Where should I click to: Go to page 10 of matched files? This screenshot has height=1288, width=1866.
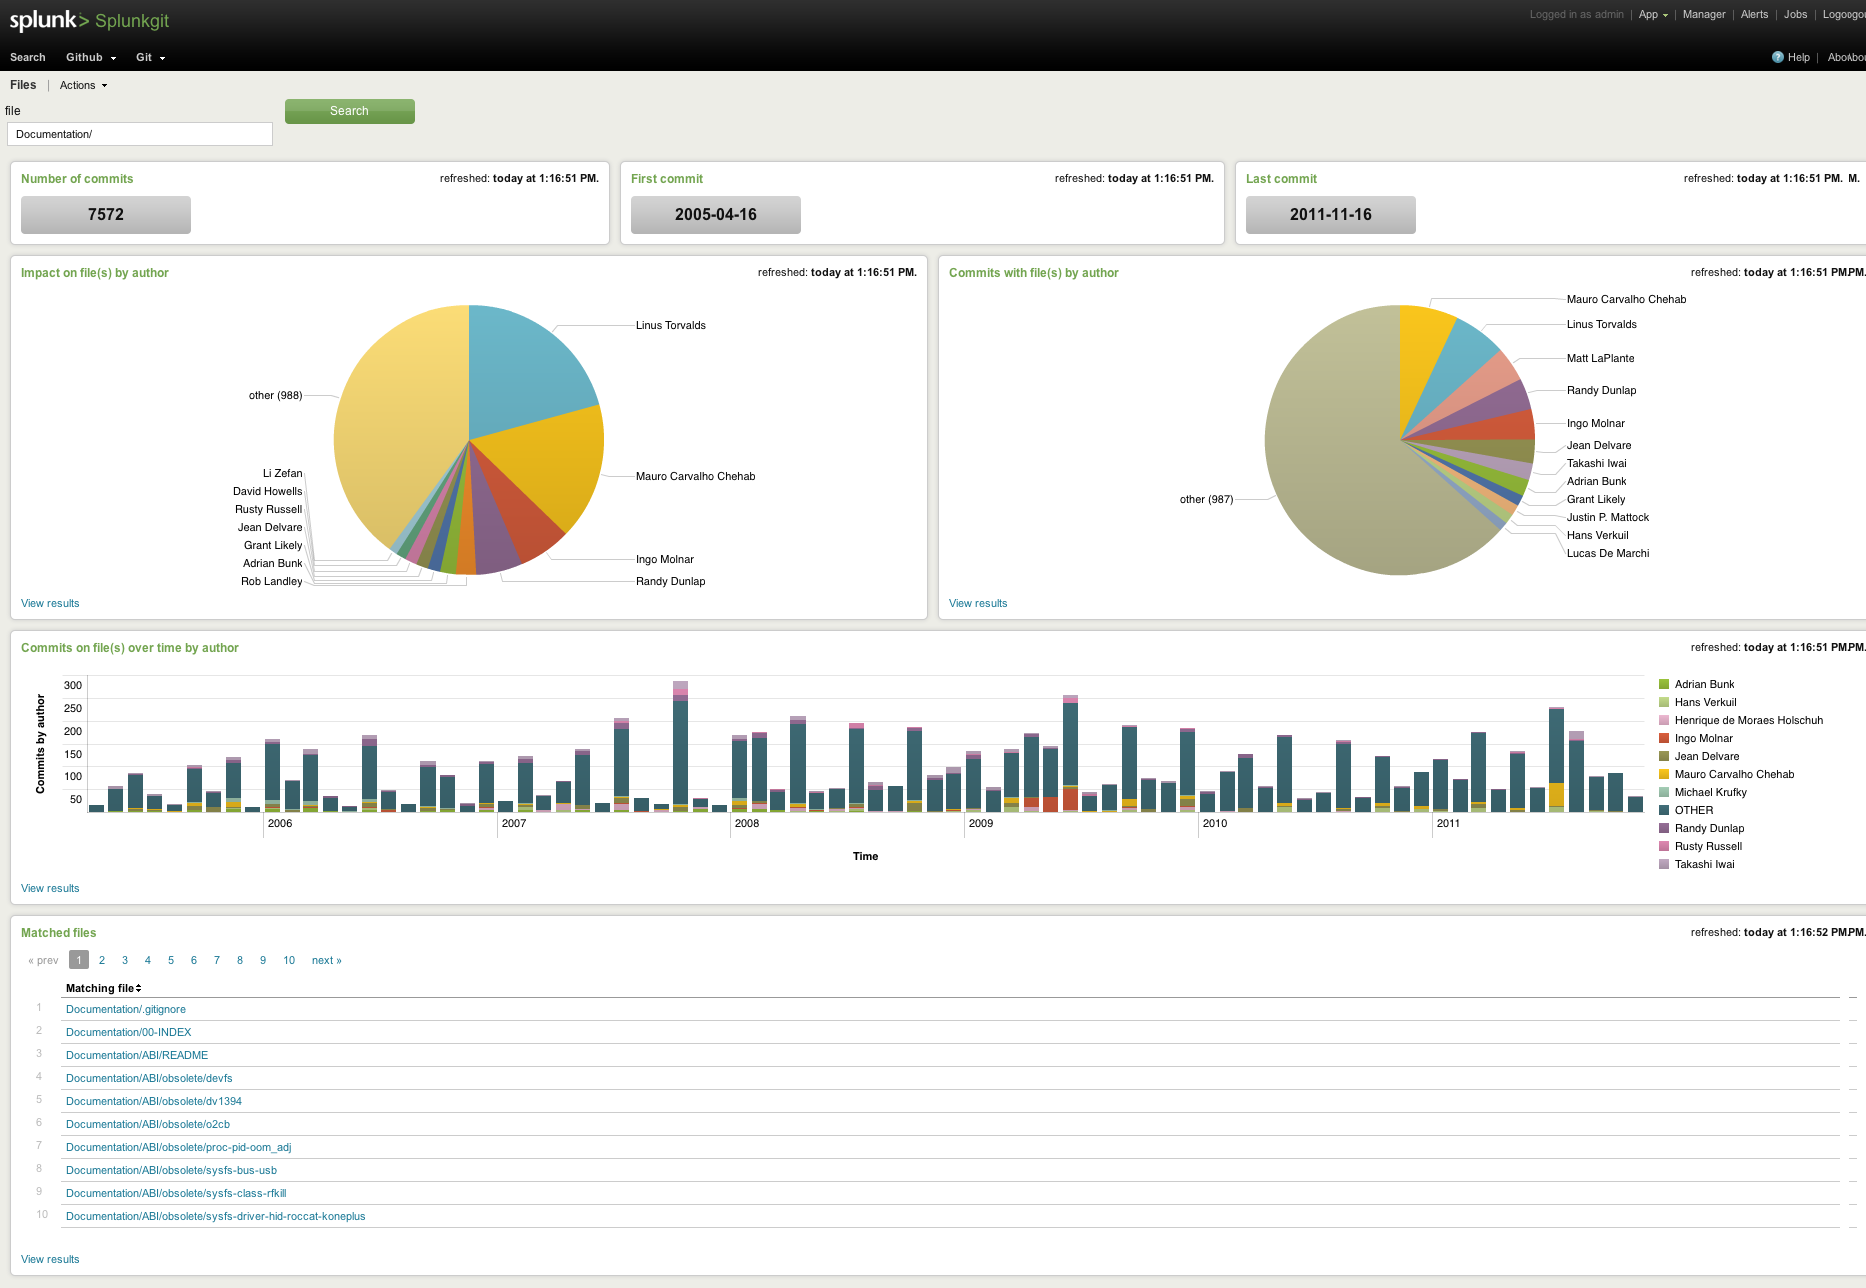289,960
